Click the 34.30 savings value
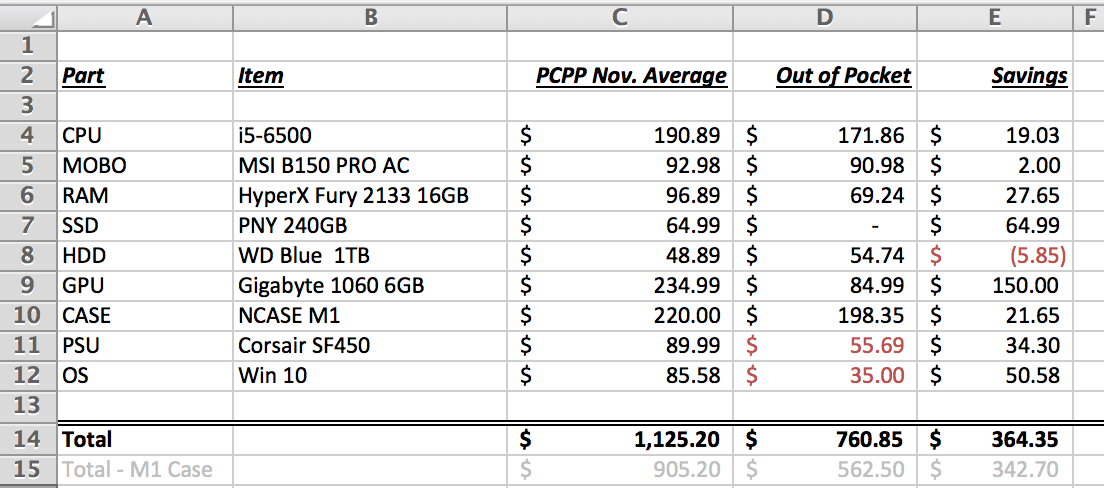The image size is (1104, 488). point(1033,345)
